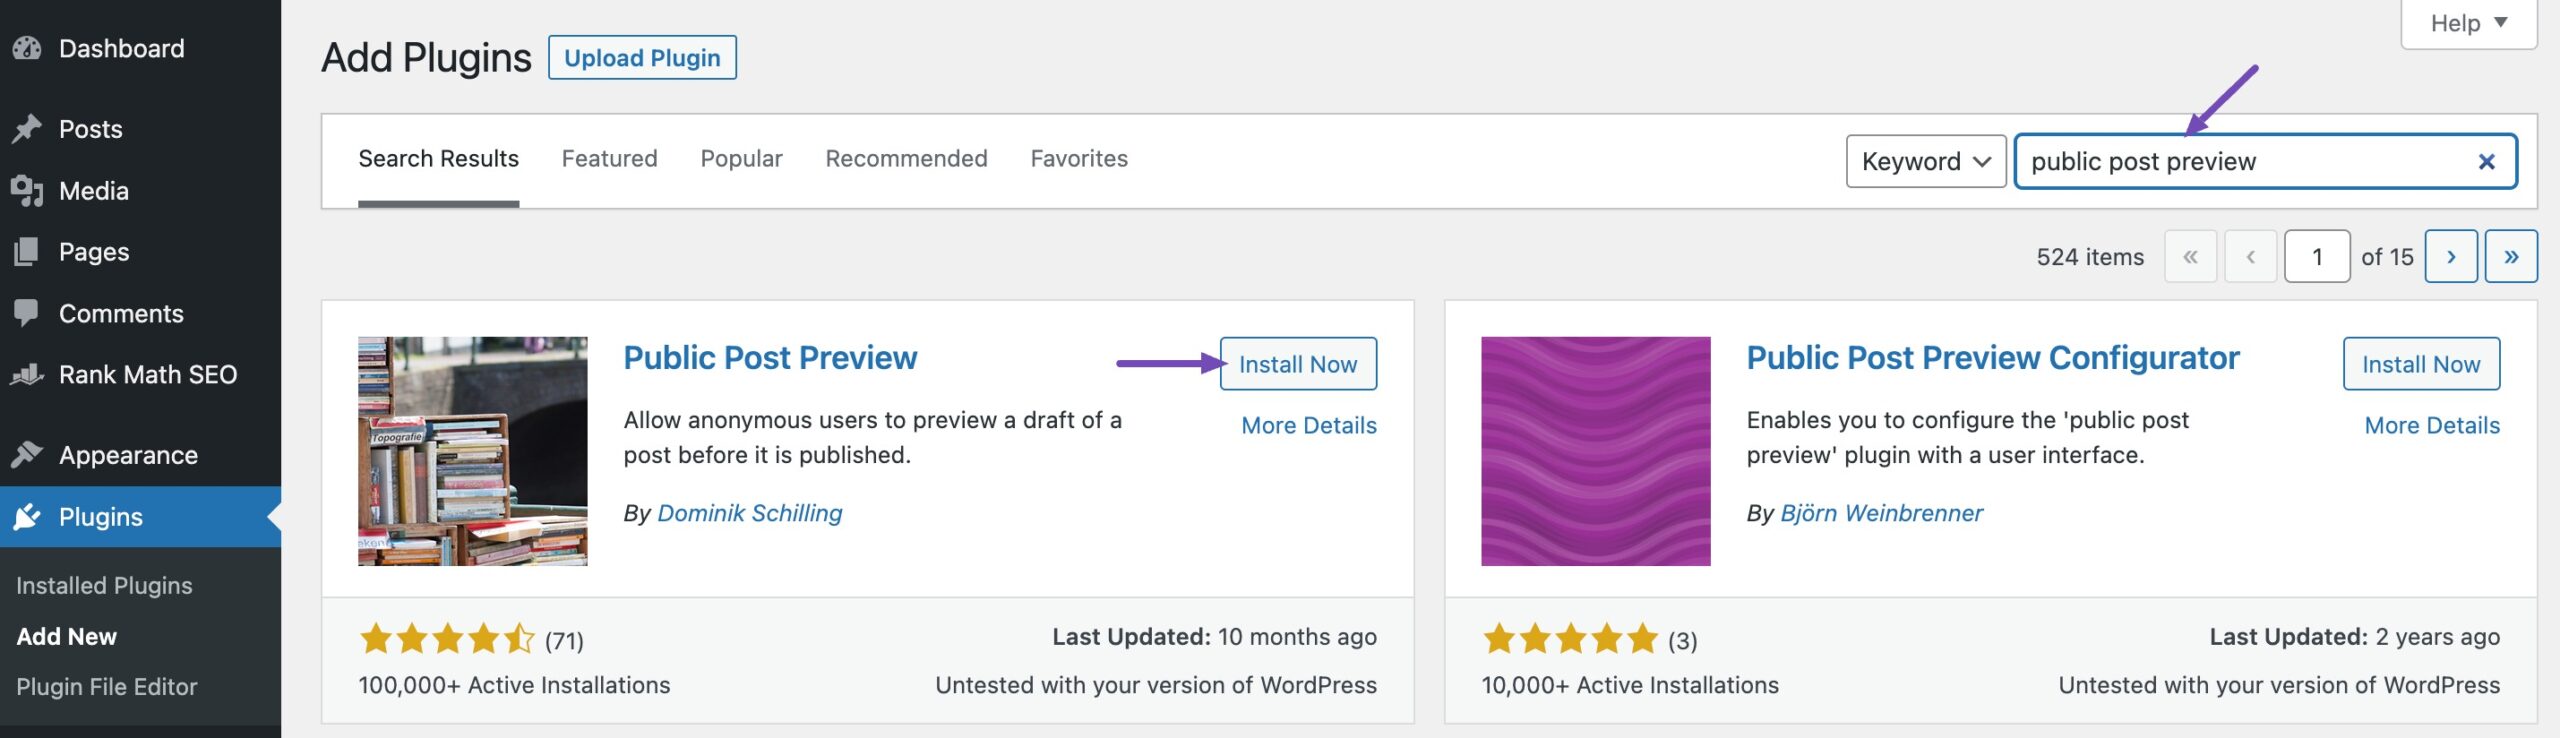This screenshot has height=738, width=2560.
Task: Click 'Last Updated: 2 years ago' text
Action: point(2354,637)
